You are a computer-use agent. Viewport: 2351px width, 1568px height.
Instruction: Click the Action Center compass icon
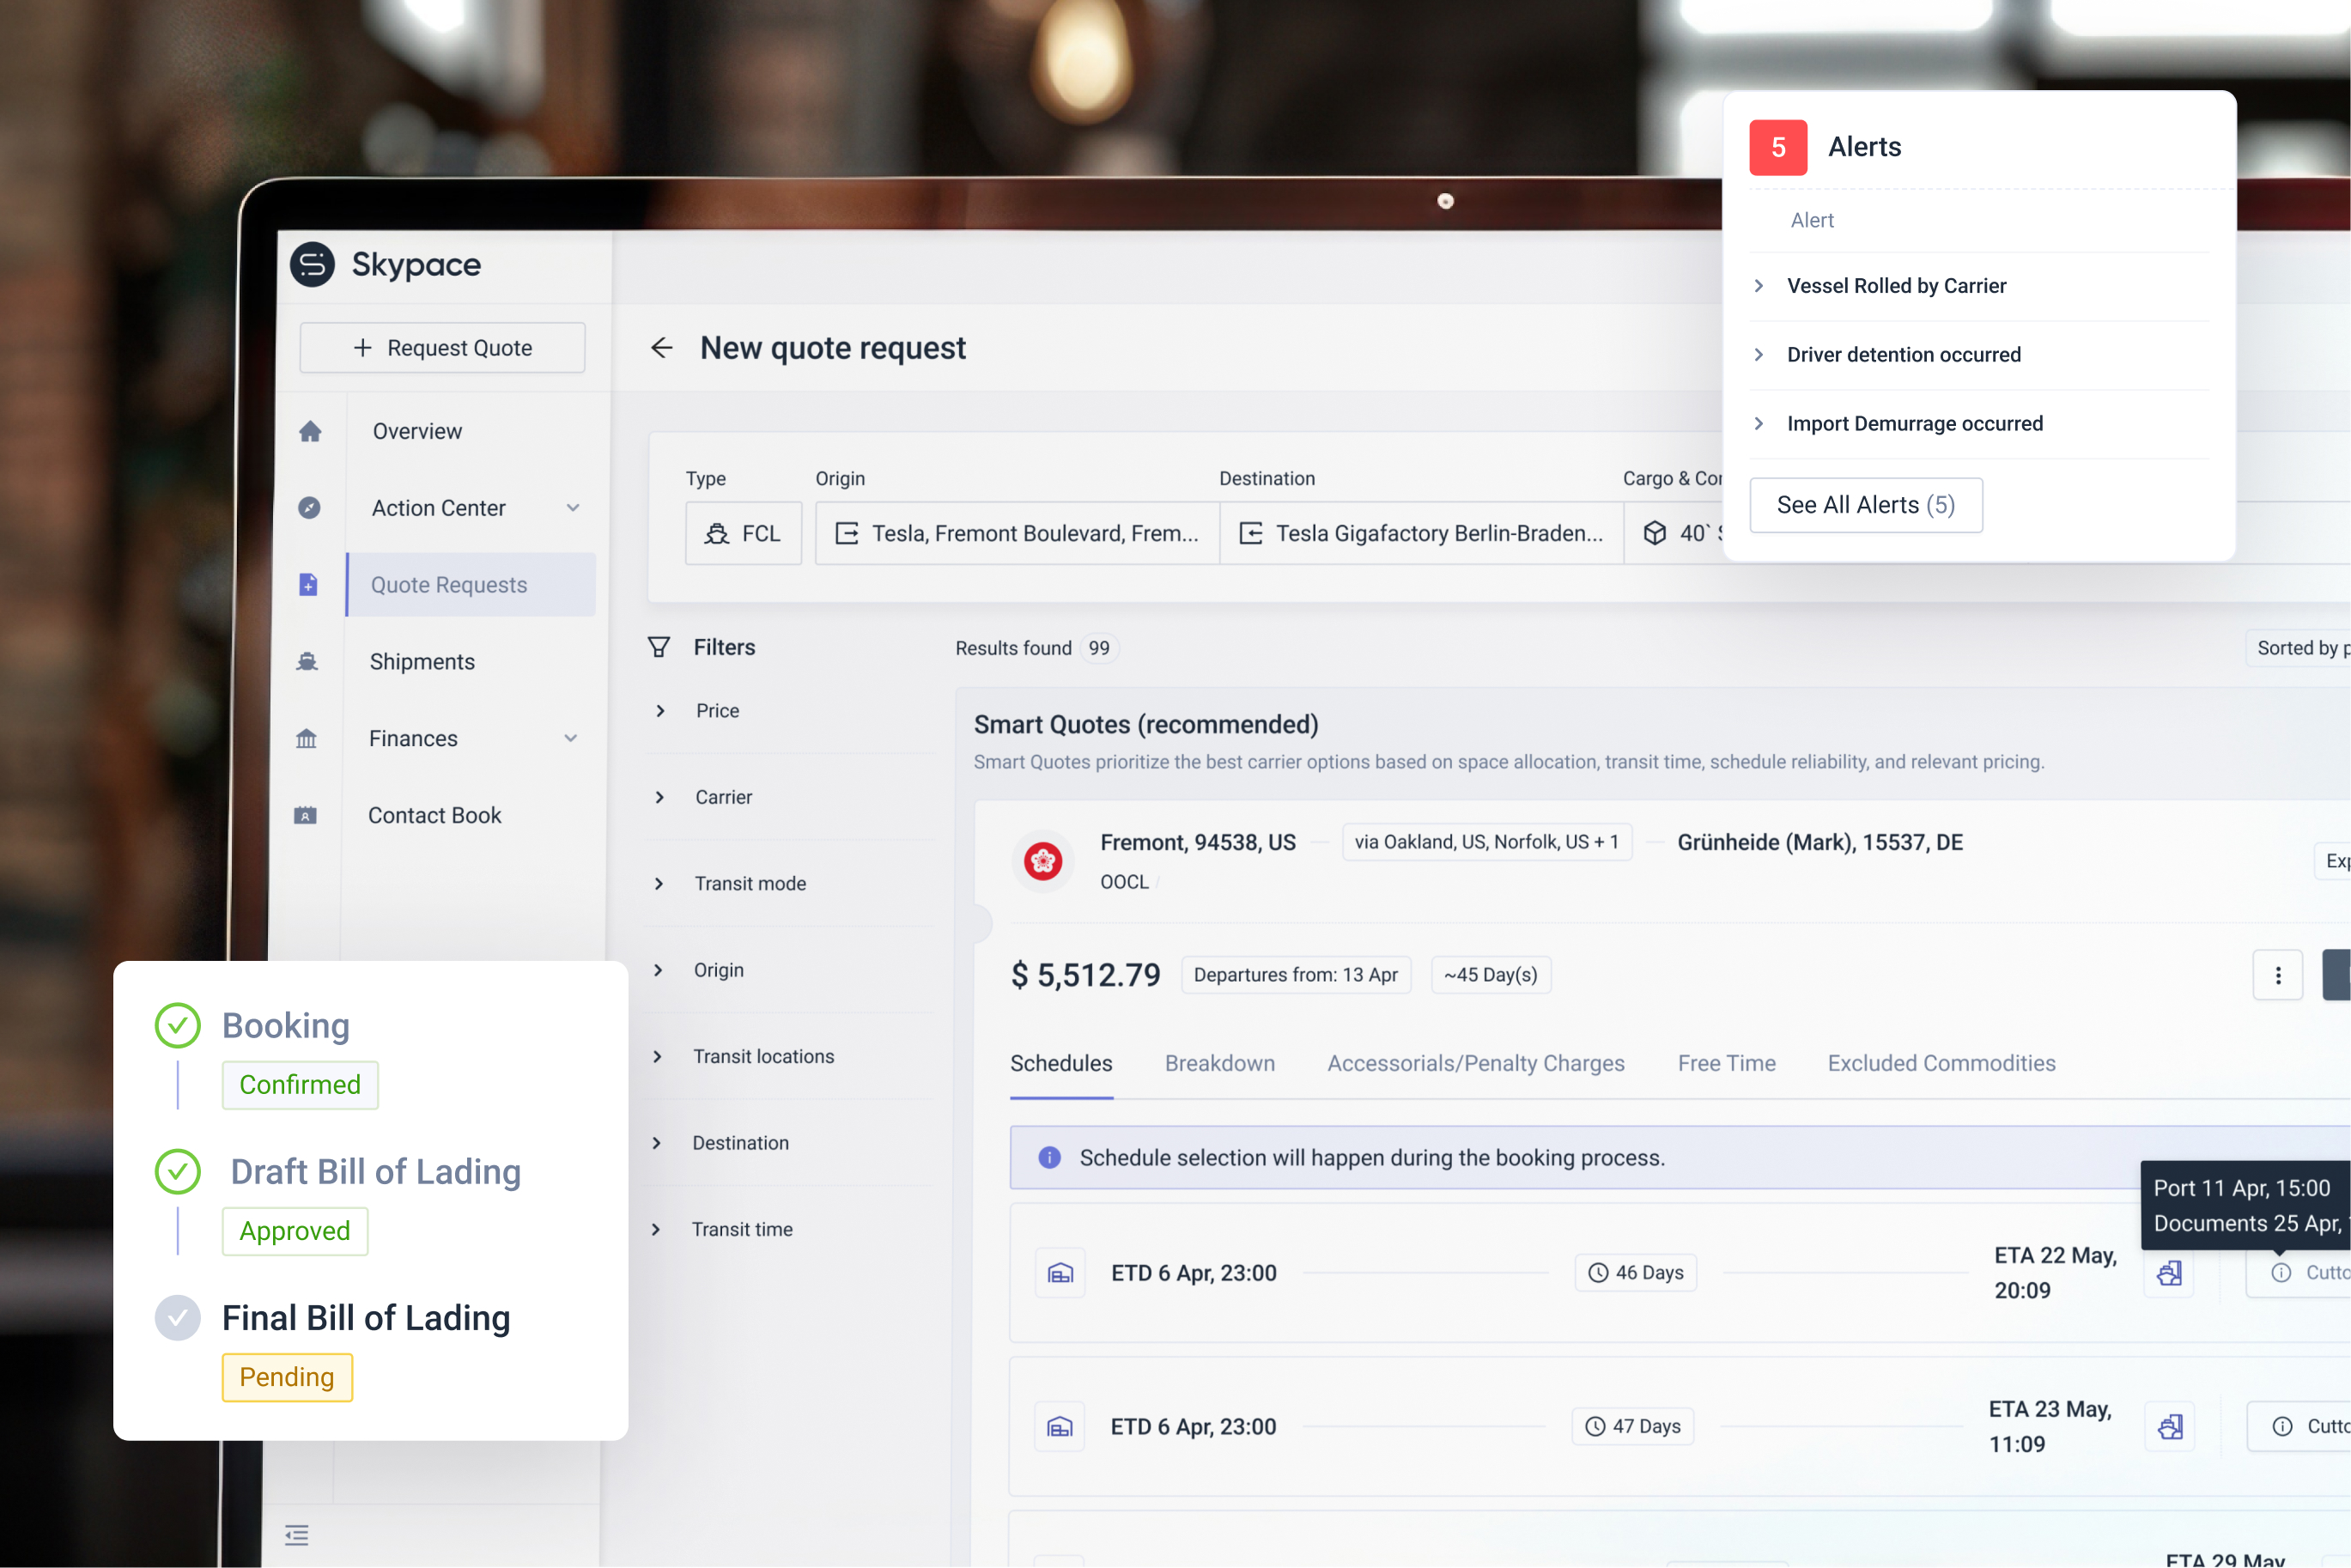(309, 508)
